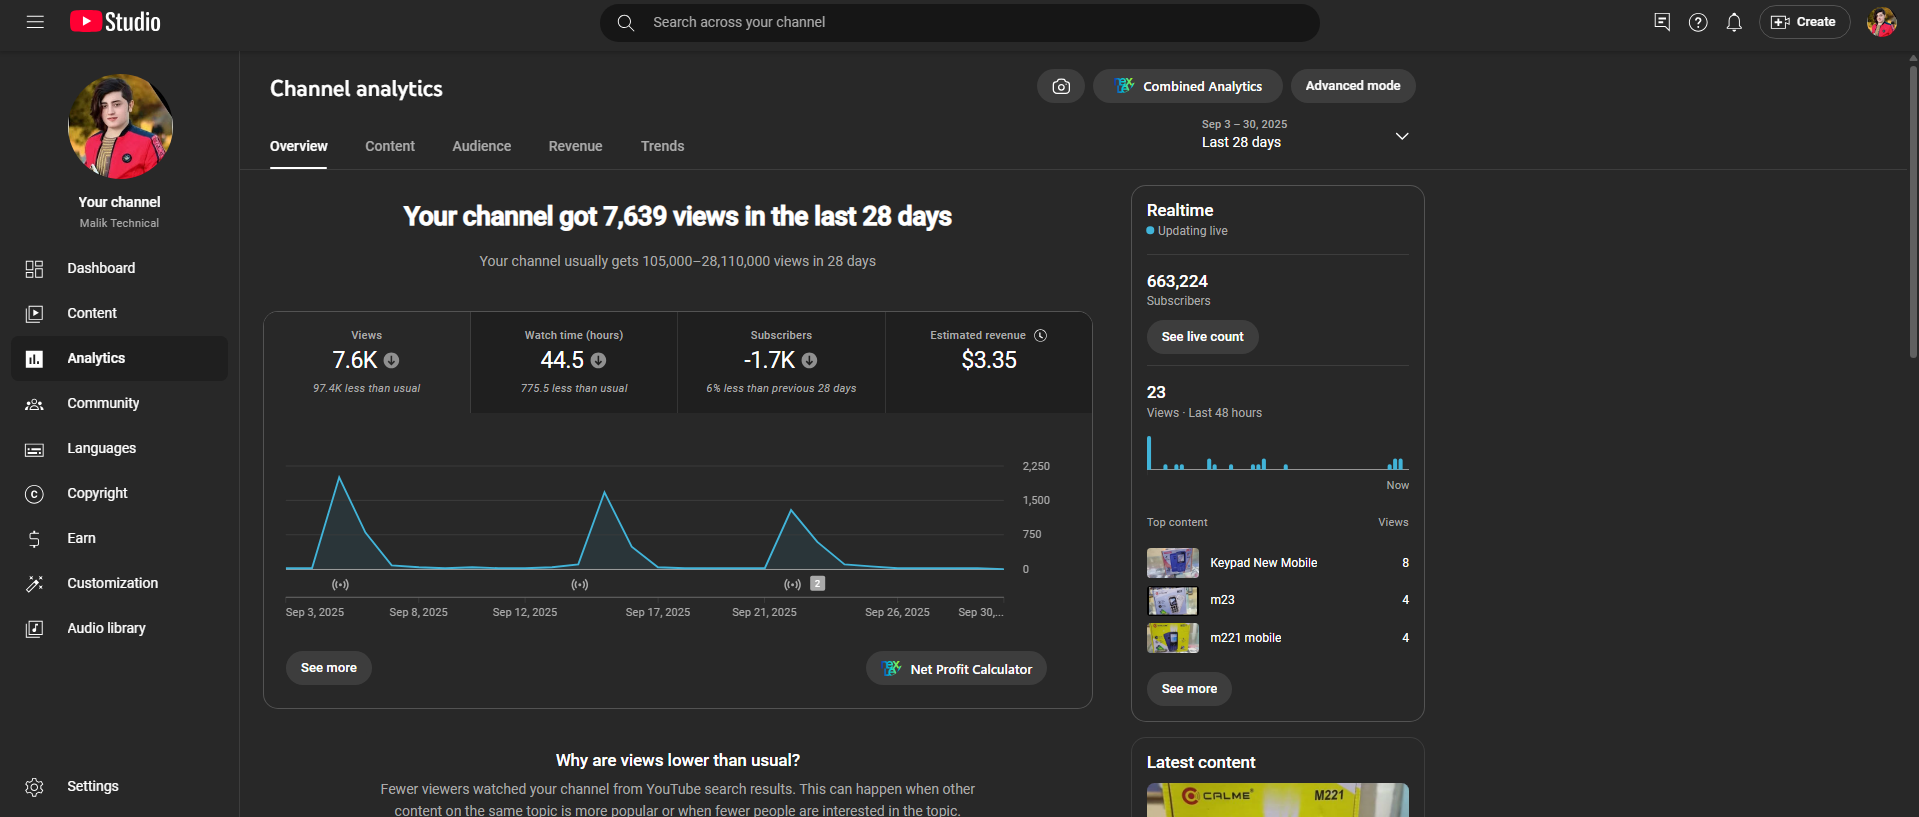Click the channel profile picture in sidebar

pyautogui.click(x=120, y=126)
